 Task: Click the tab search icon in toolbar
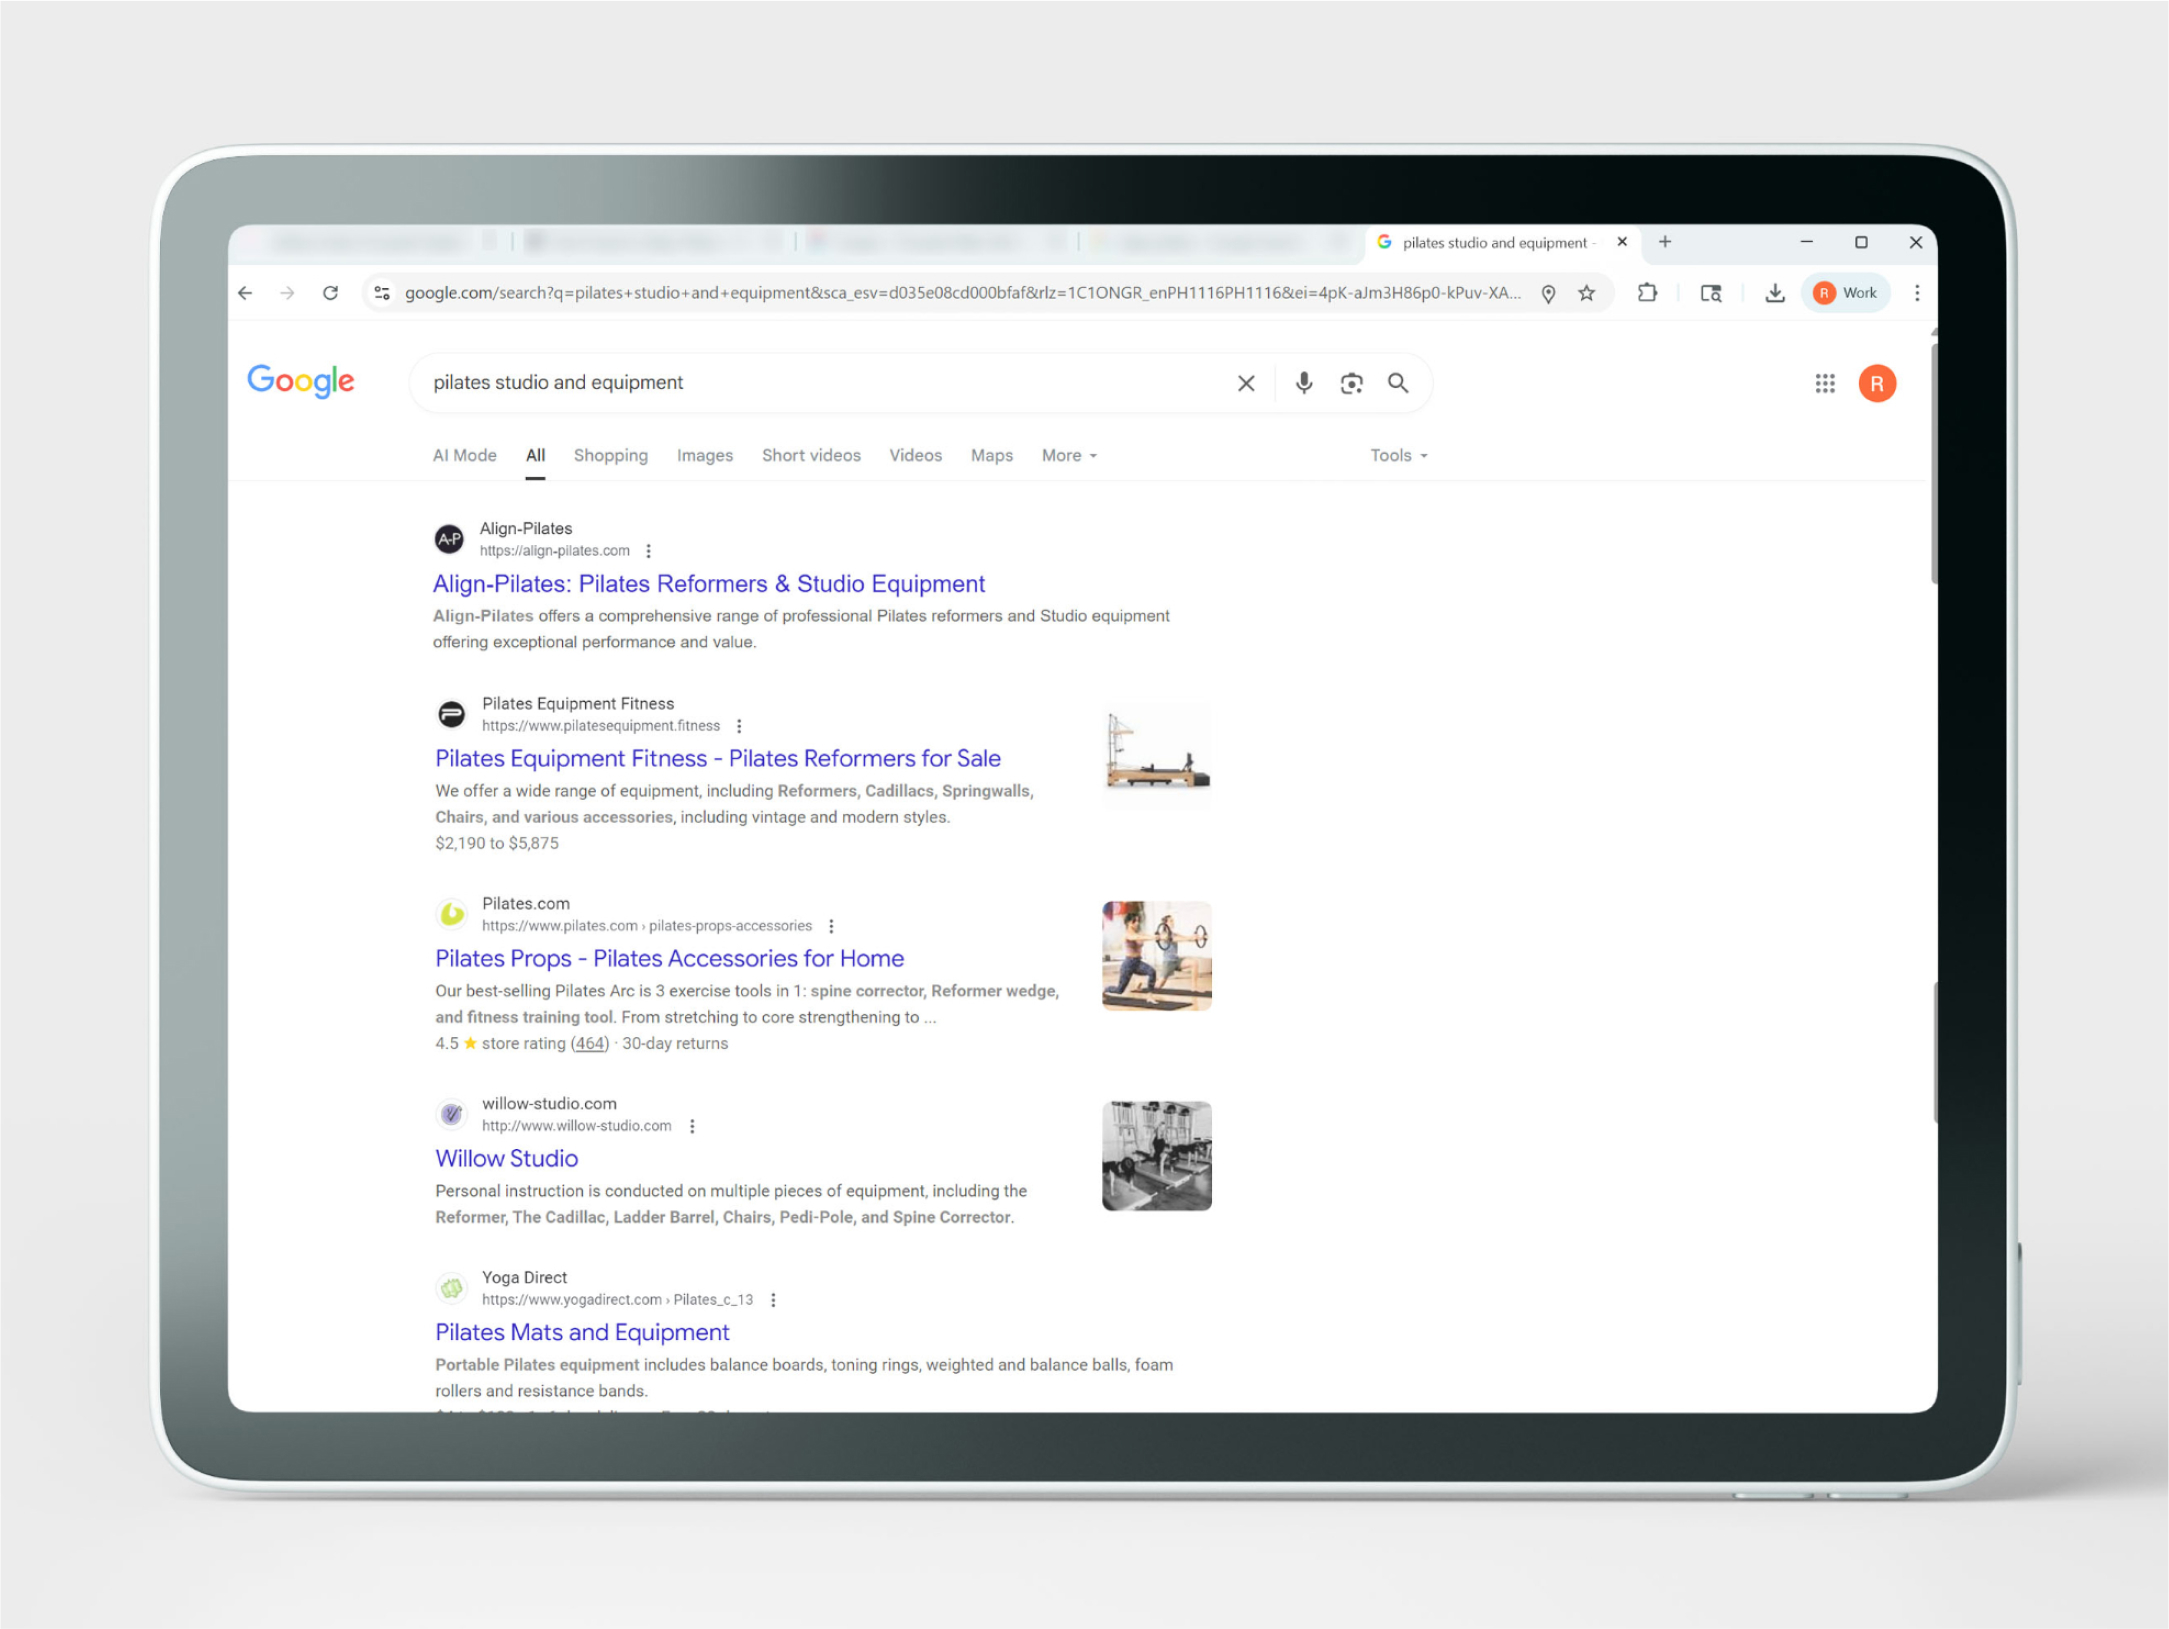coord(1711,293)
